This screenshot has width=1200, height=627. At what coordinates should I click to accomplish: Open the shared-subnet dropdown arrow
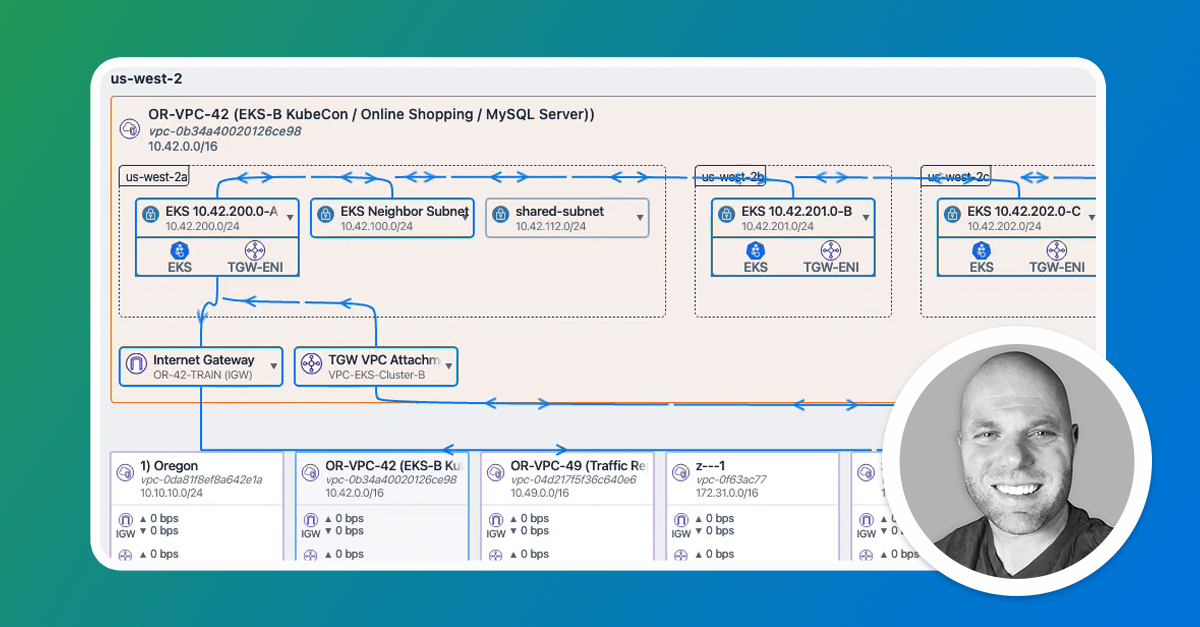click(639, 217)
